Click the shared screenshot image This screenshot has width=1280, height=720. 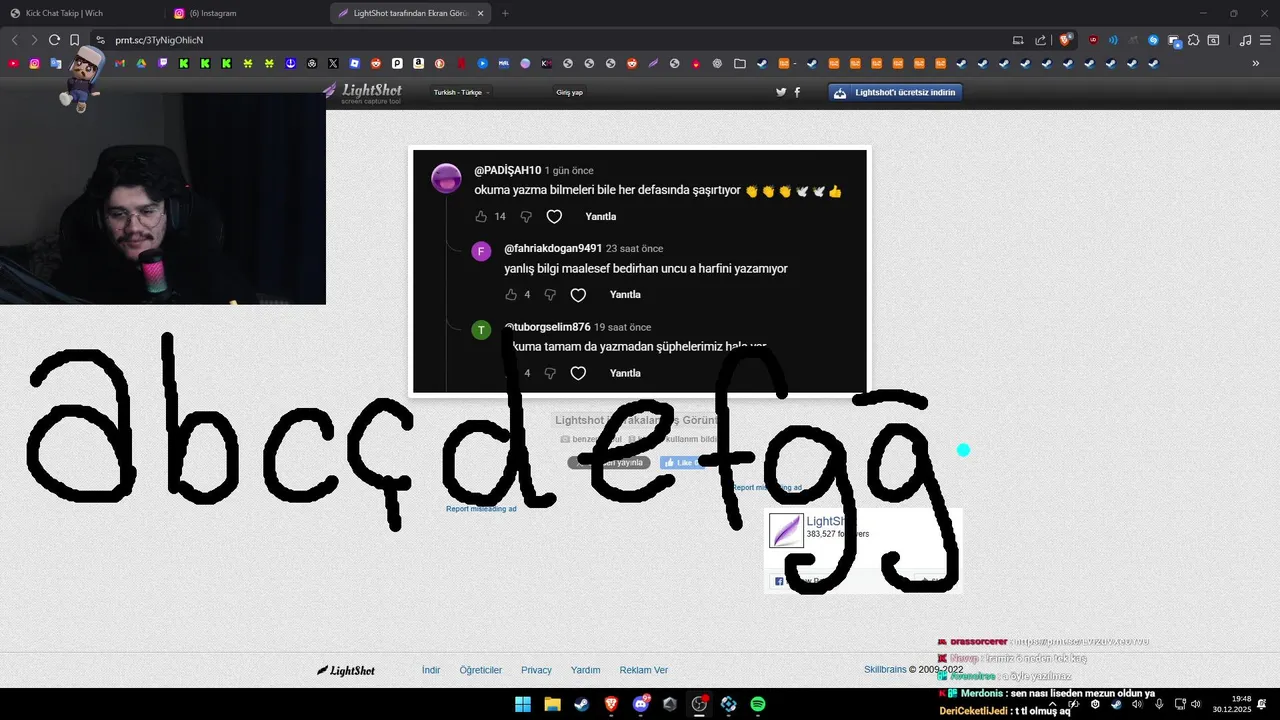click(640, 271)
